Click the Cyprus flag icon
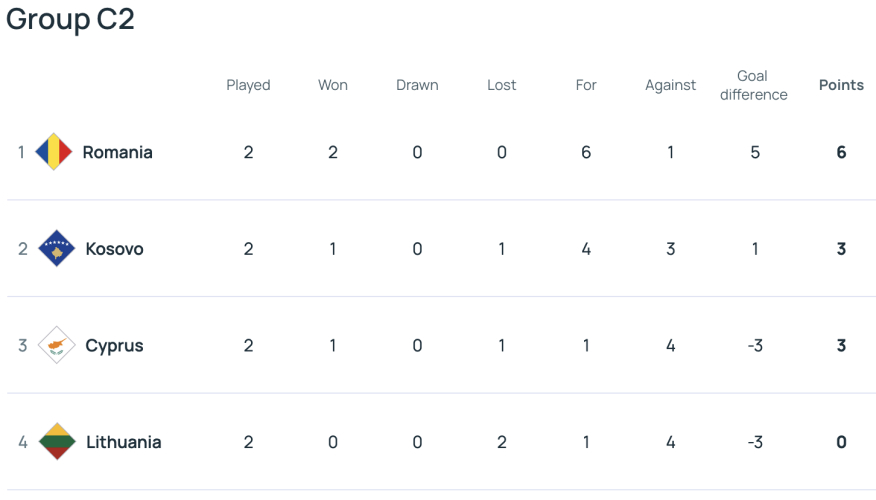 (56, 346)
